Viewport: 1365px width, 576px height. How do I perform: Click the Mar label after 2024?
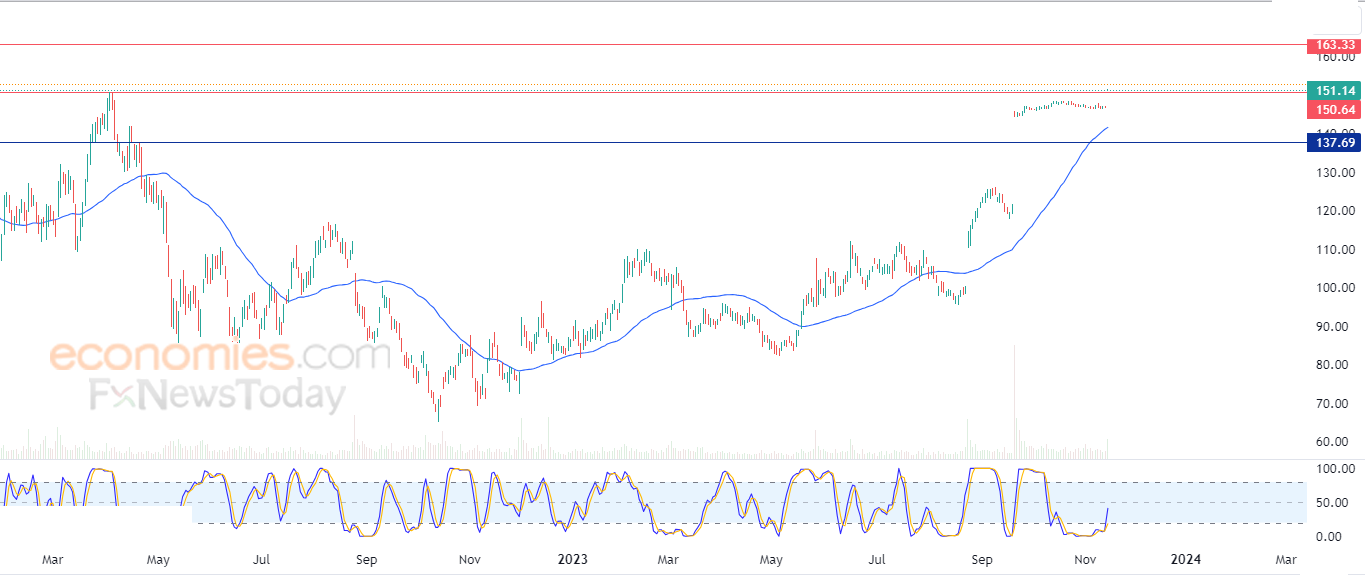tap(1286, 559)
